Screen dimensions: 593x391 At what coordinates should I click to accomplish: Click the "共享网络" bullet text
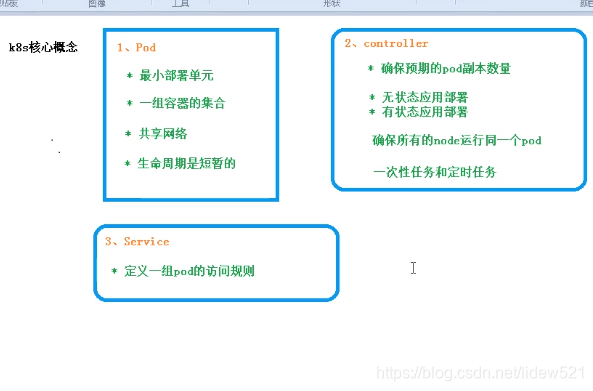[163, 133]
